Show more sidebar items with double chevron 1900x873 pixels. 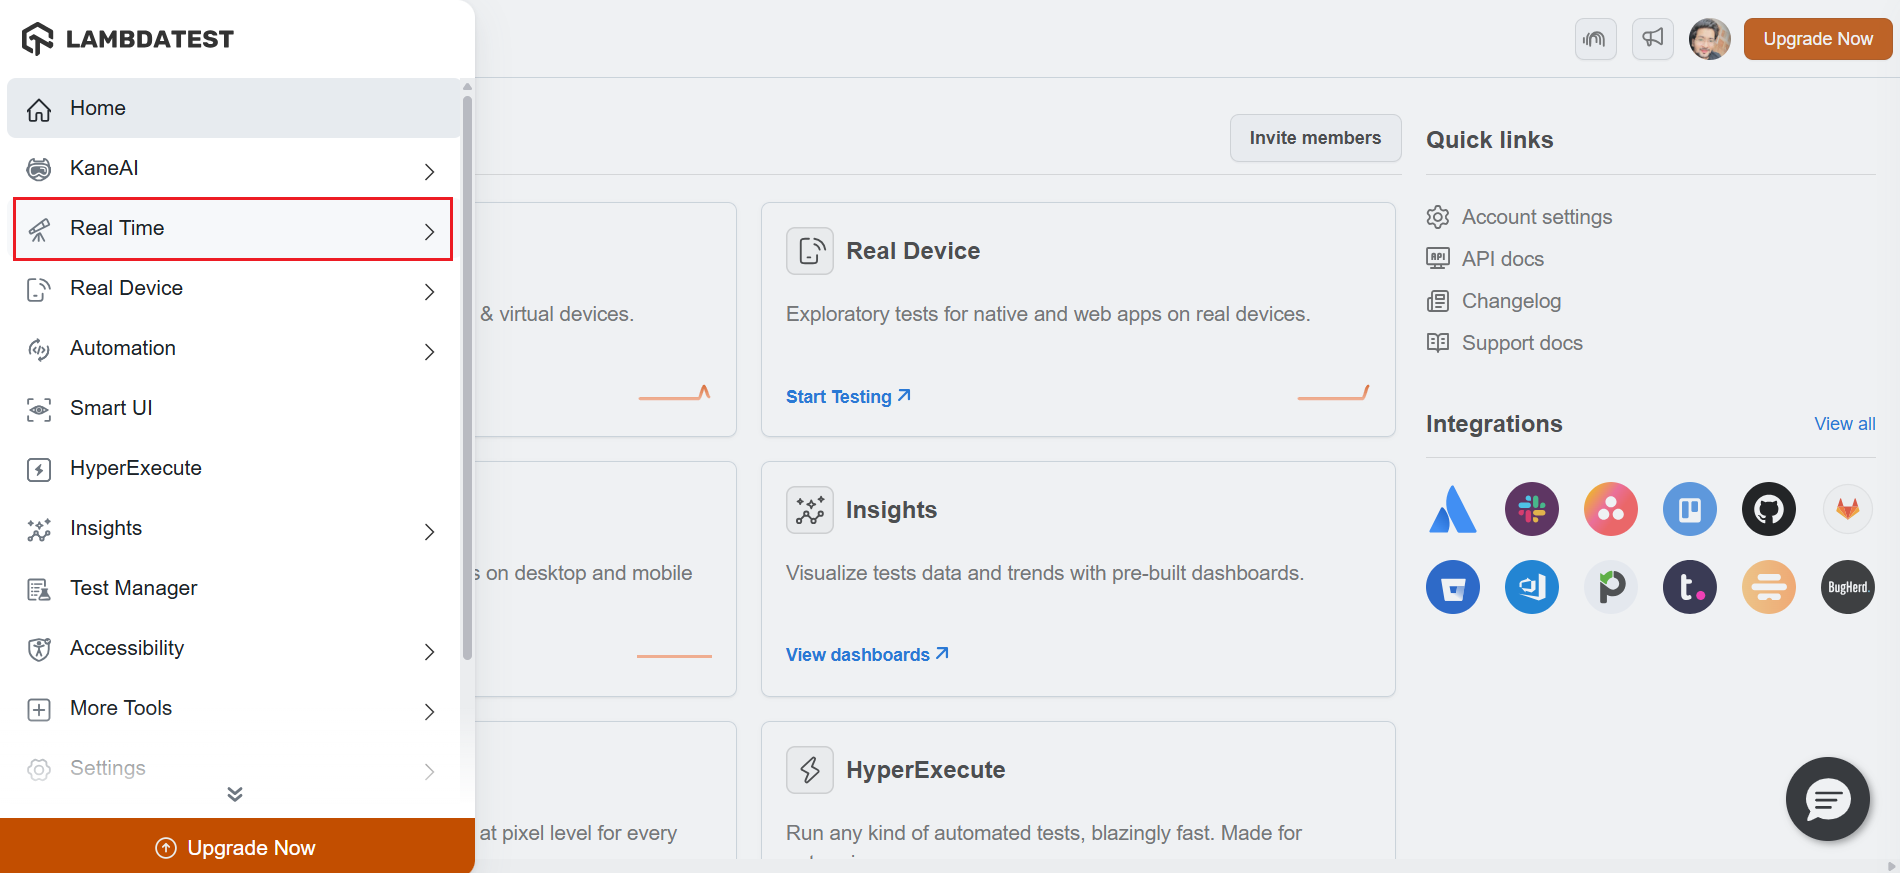coord(235,794)
